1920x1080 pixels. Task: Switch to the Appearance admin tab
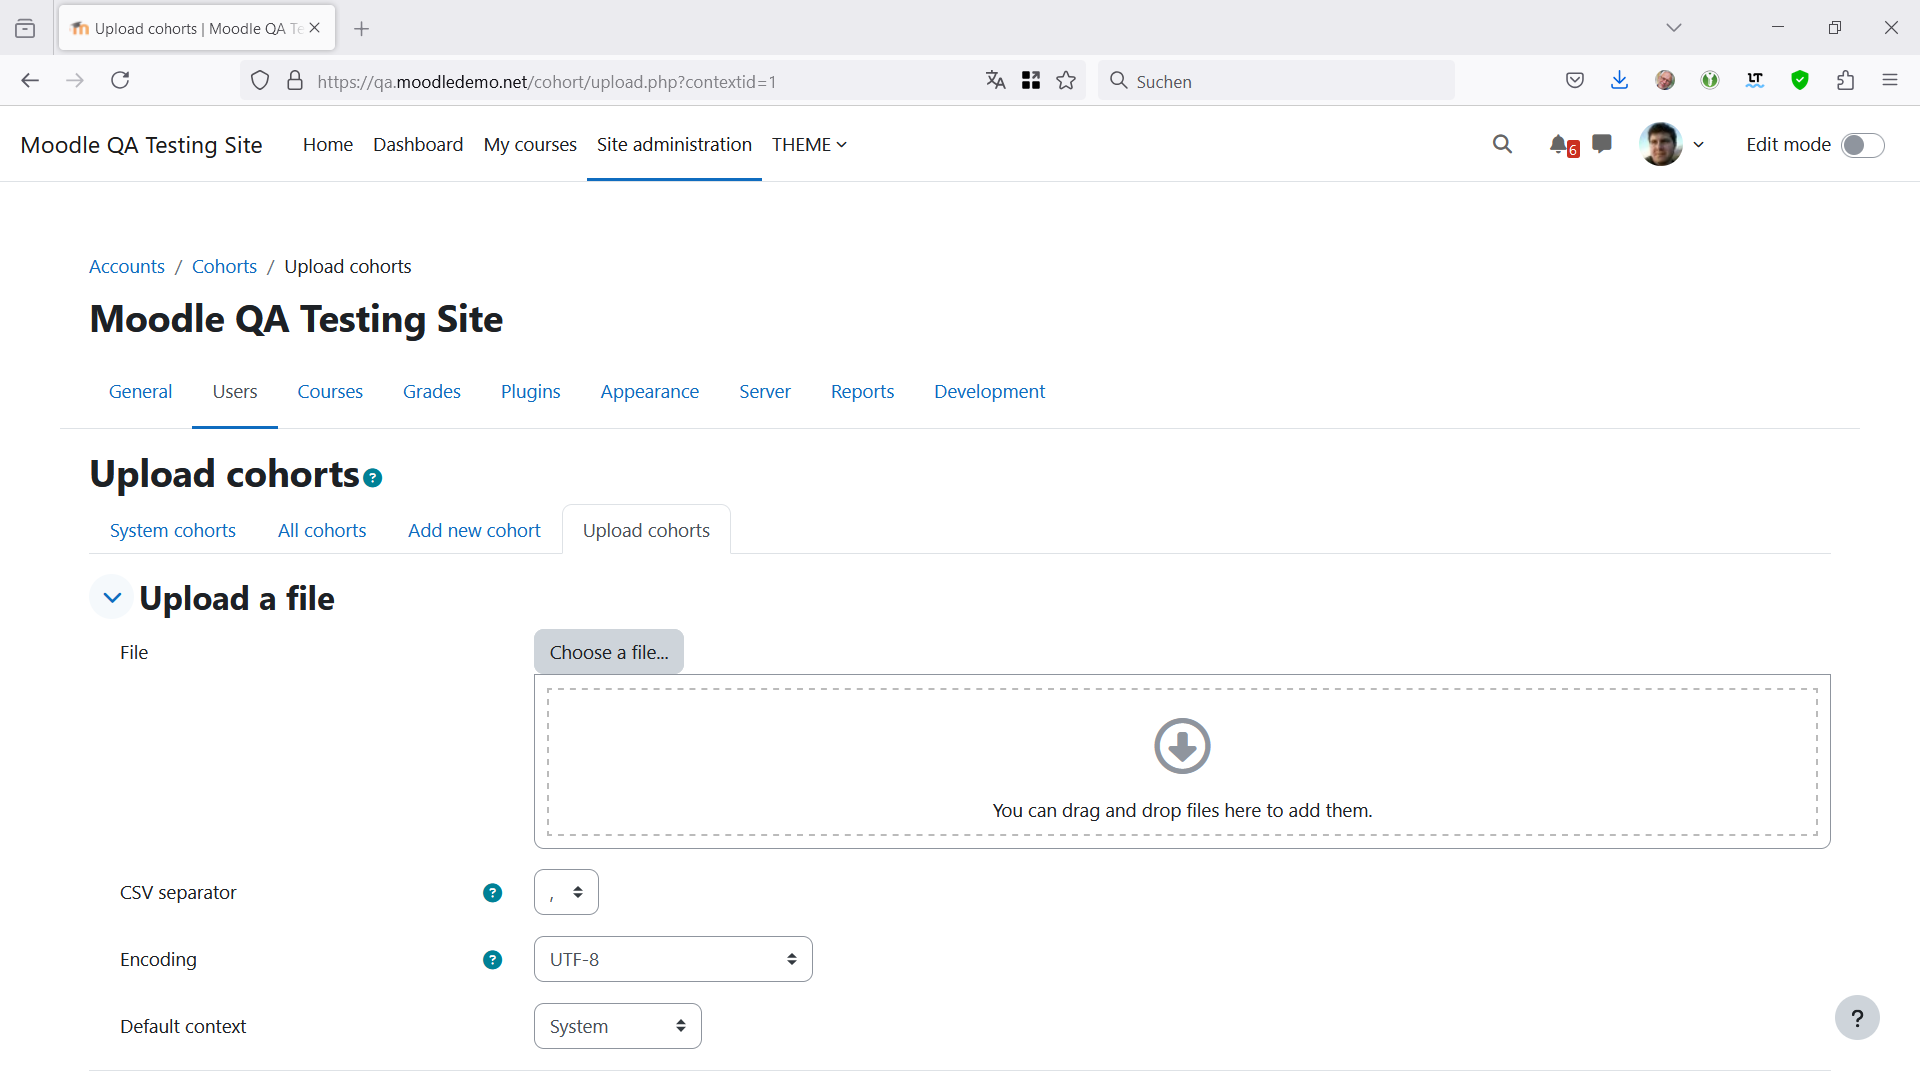pyautogui.click(x=650, y=392)
